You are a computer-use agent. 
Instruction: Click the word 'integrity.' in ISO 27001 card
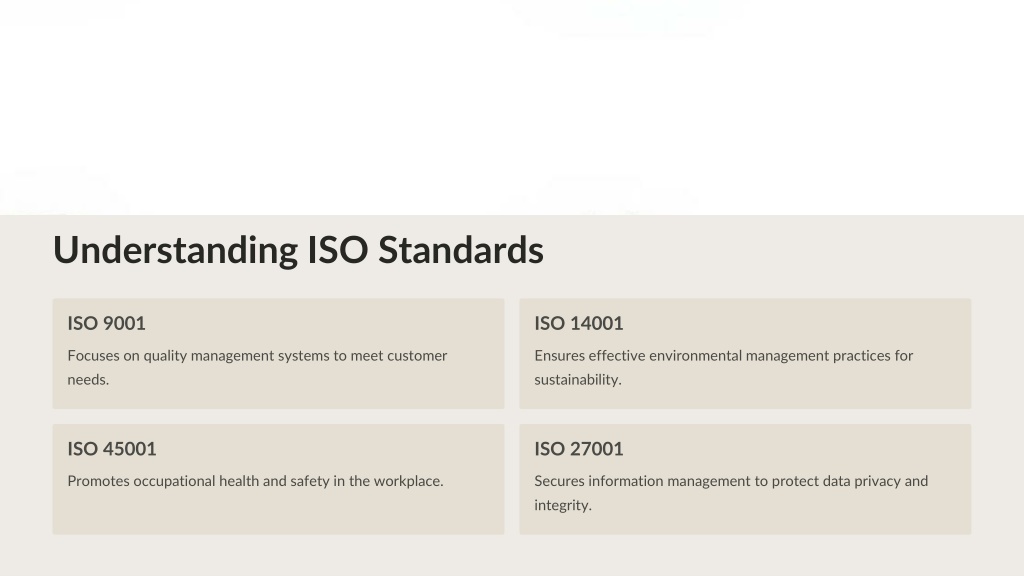[x=563, y=505]
